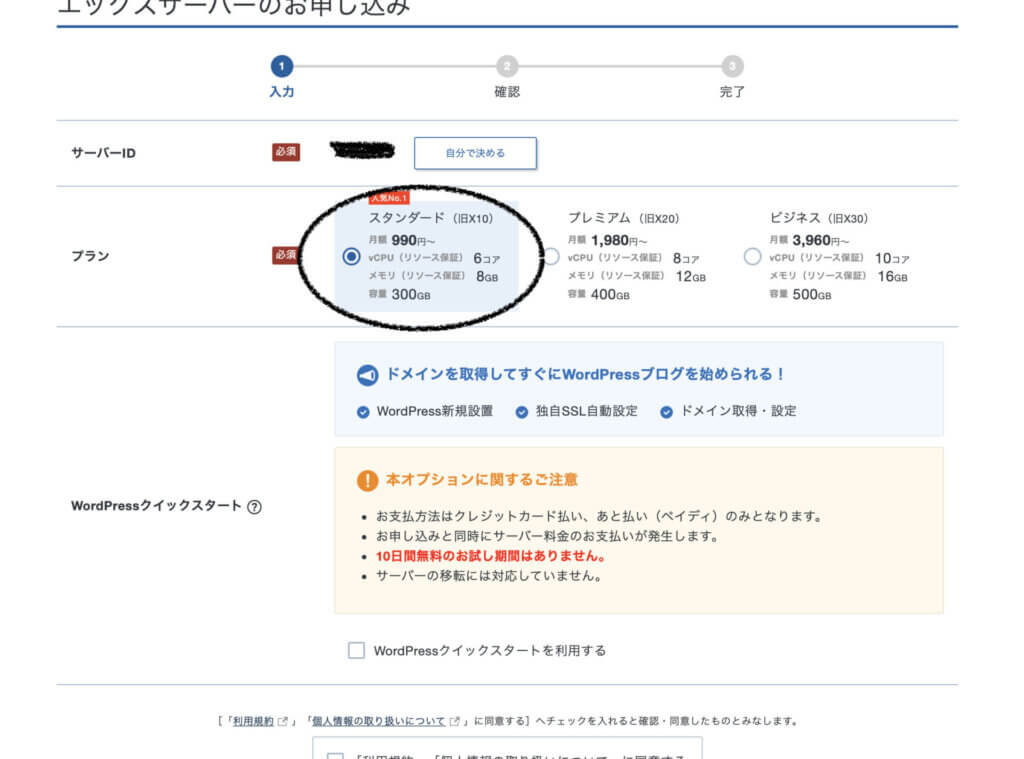Click the checkmark icon beside 独自SSL自動設定
The image size is (1024, 759).
coord(522,412)
